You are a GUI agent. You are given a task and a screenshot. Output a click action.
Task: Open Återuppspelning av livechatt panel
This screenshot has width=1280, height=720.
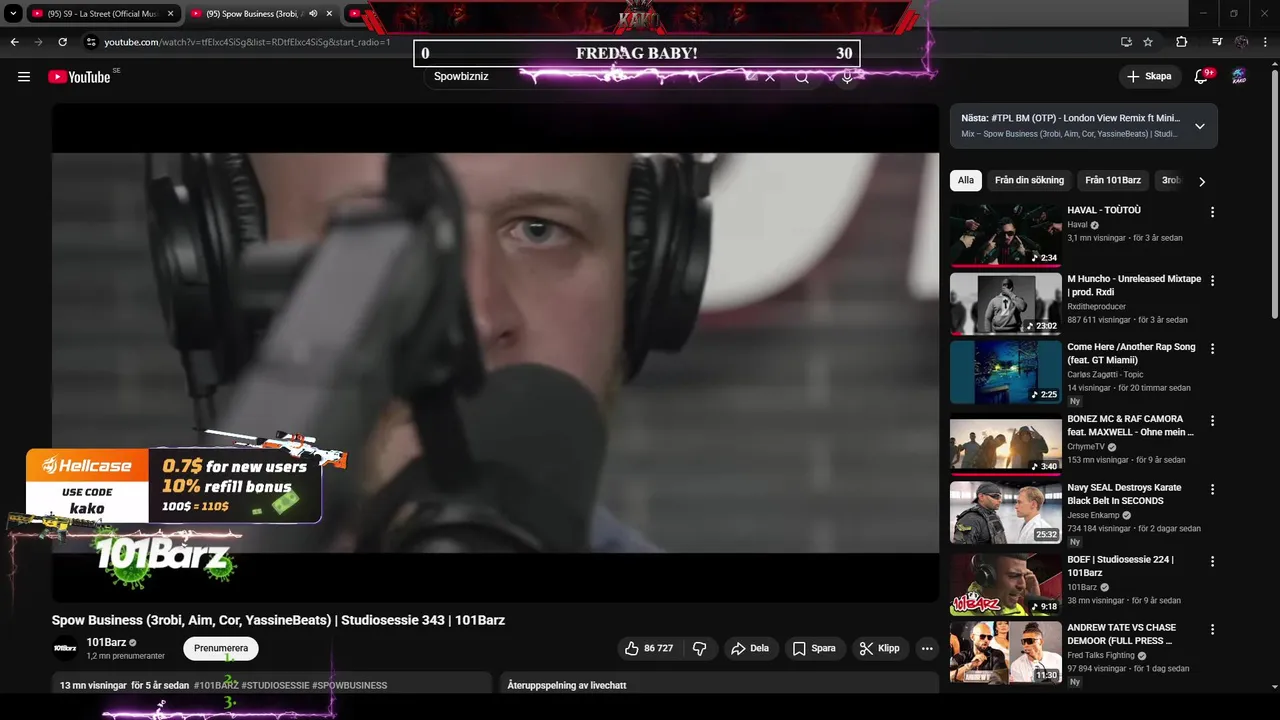tap(719, 683)
